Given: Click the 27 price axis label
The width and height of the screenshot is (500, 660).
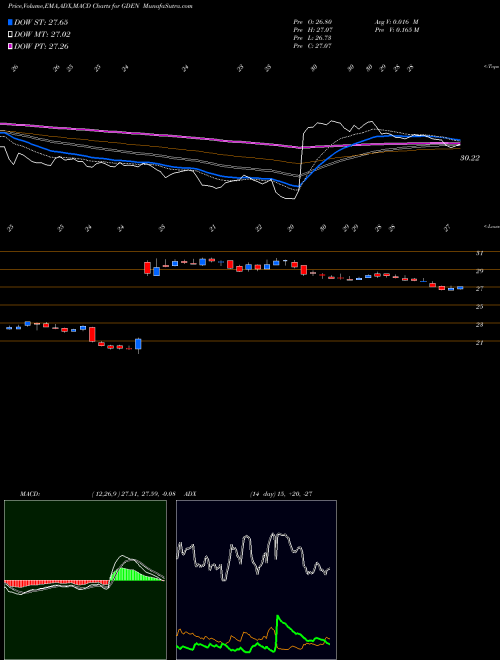Looking at the screenshot, I should 479,289.
